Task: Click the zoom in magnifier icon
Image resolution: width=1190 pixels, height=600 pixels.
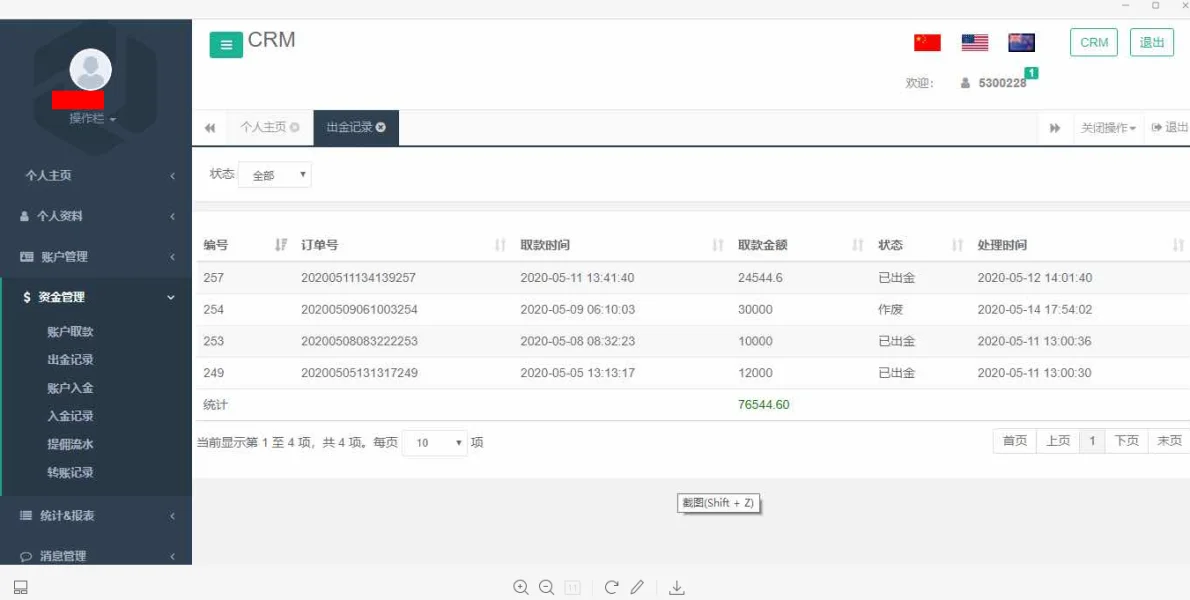Action: [520, 588]
